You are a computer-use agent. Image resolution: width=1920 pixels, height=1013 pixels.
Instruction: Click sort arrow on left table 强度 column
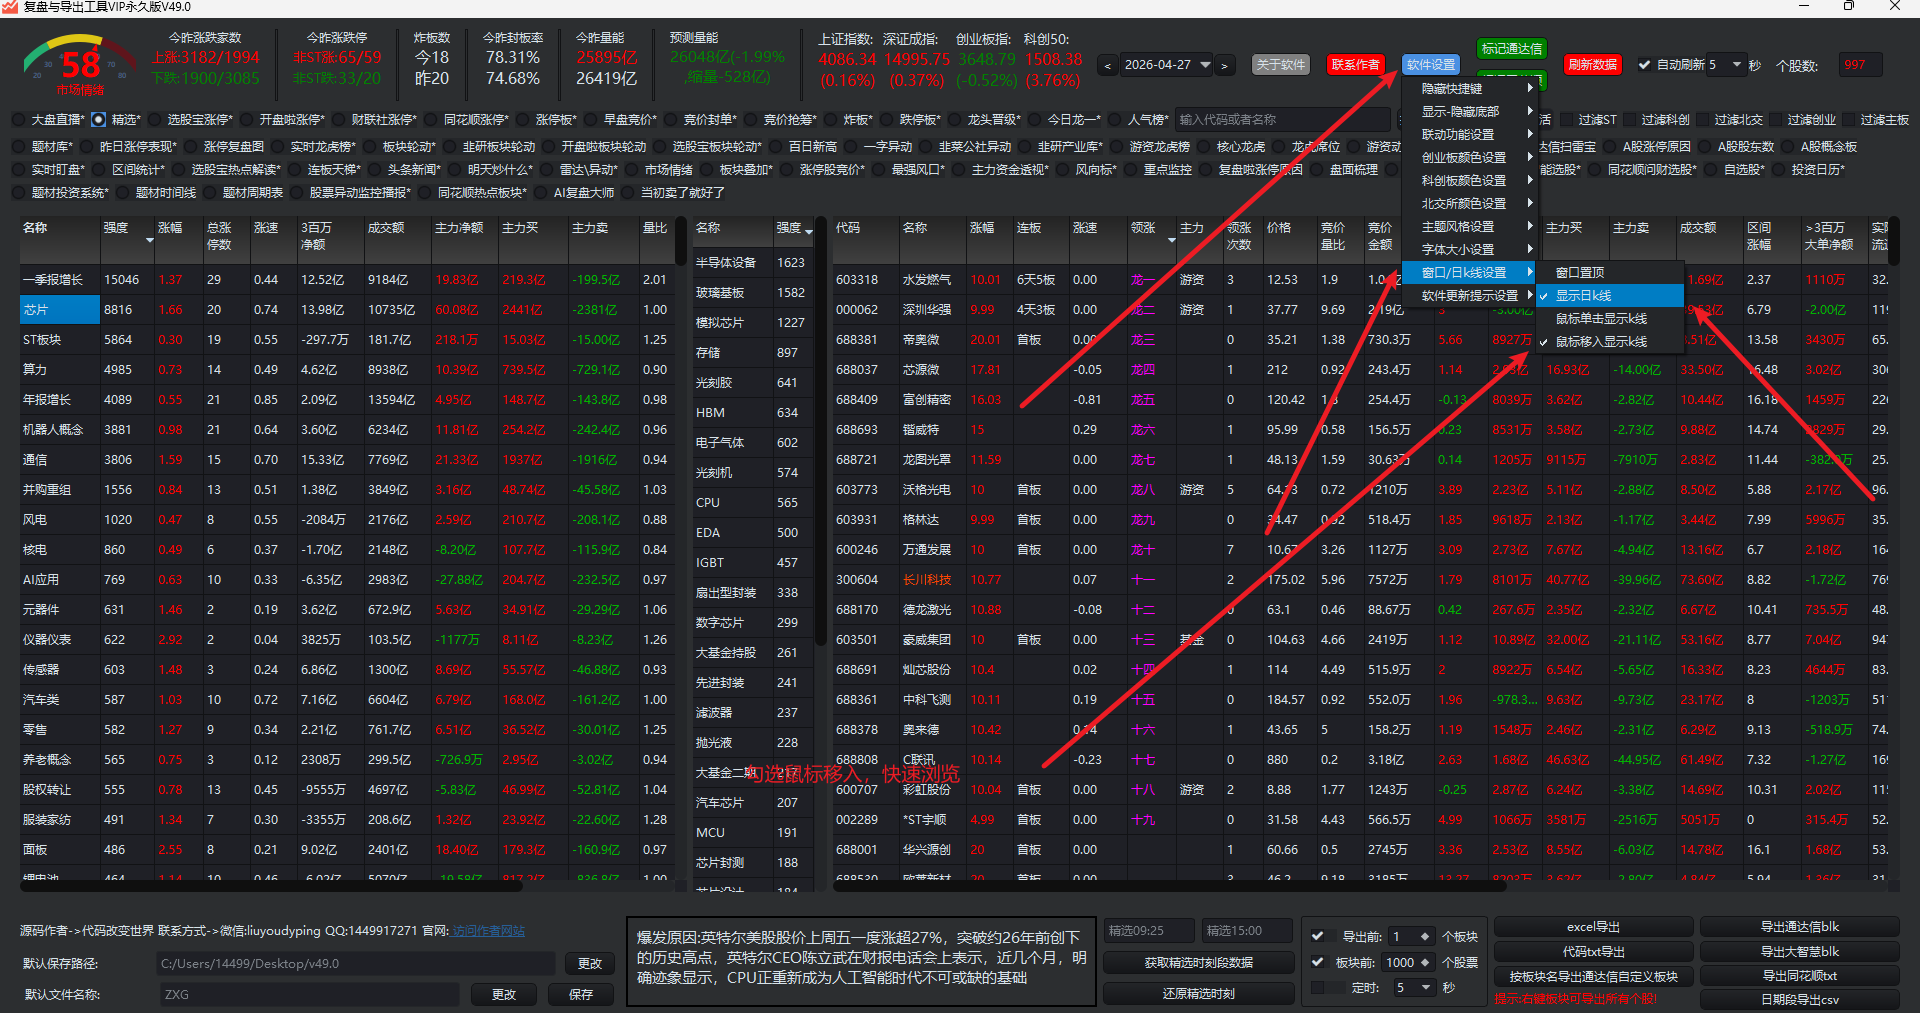[150, 241]
